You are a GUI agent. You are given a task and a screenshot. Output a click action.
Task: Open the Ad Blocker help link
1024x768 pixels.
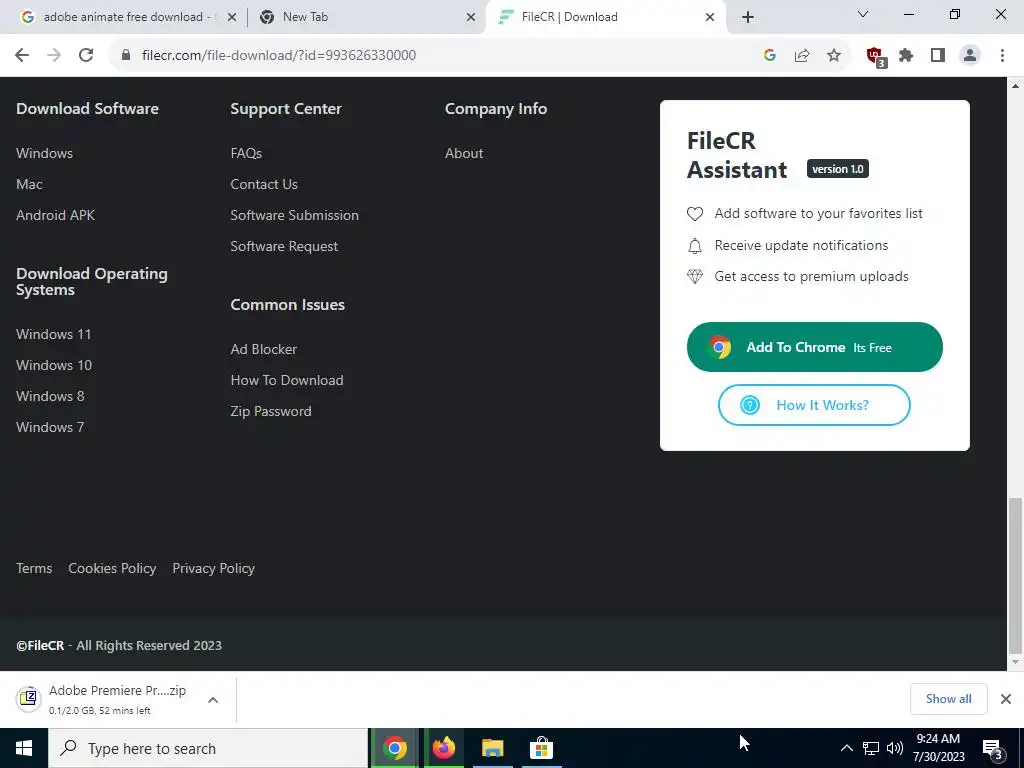[x=264, y=349]
